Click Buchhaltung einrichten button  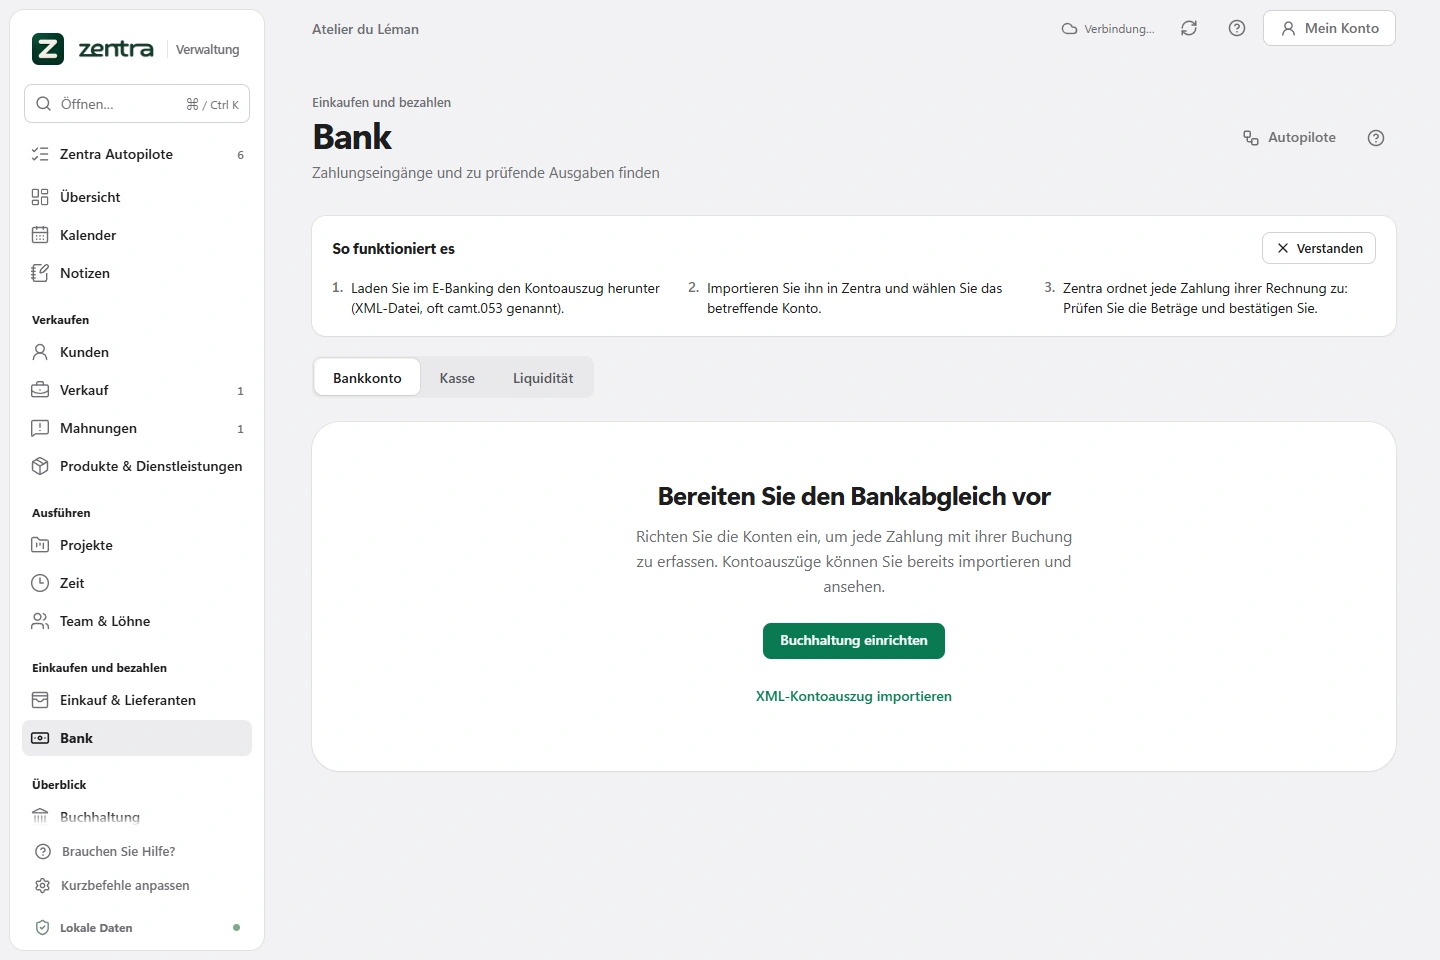[x=854, y=641]
